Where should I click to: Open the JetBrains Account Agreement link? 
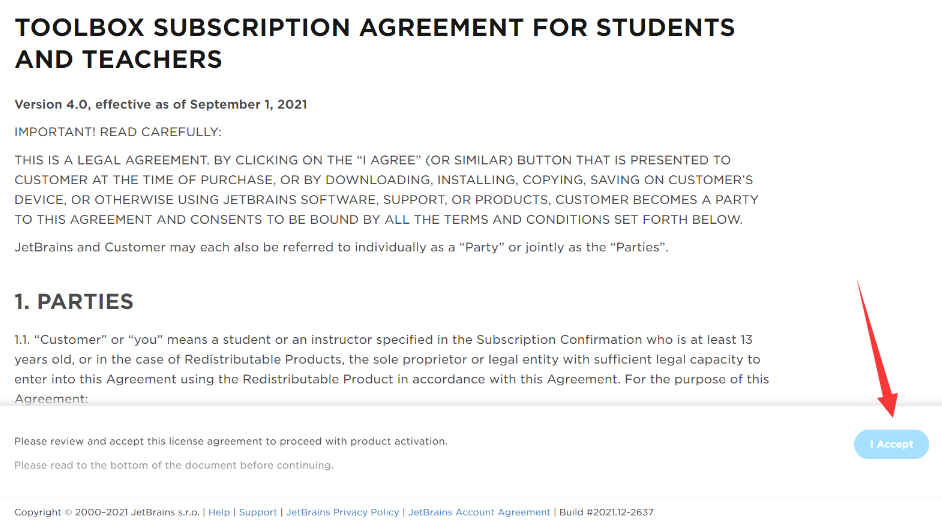(x=479, y=512)
